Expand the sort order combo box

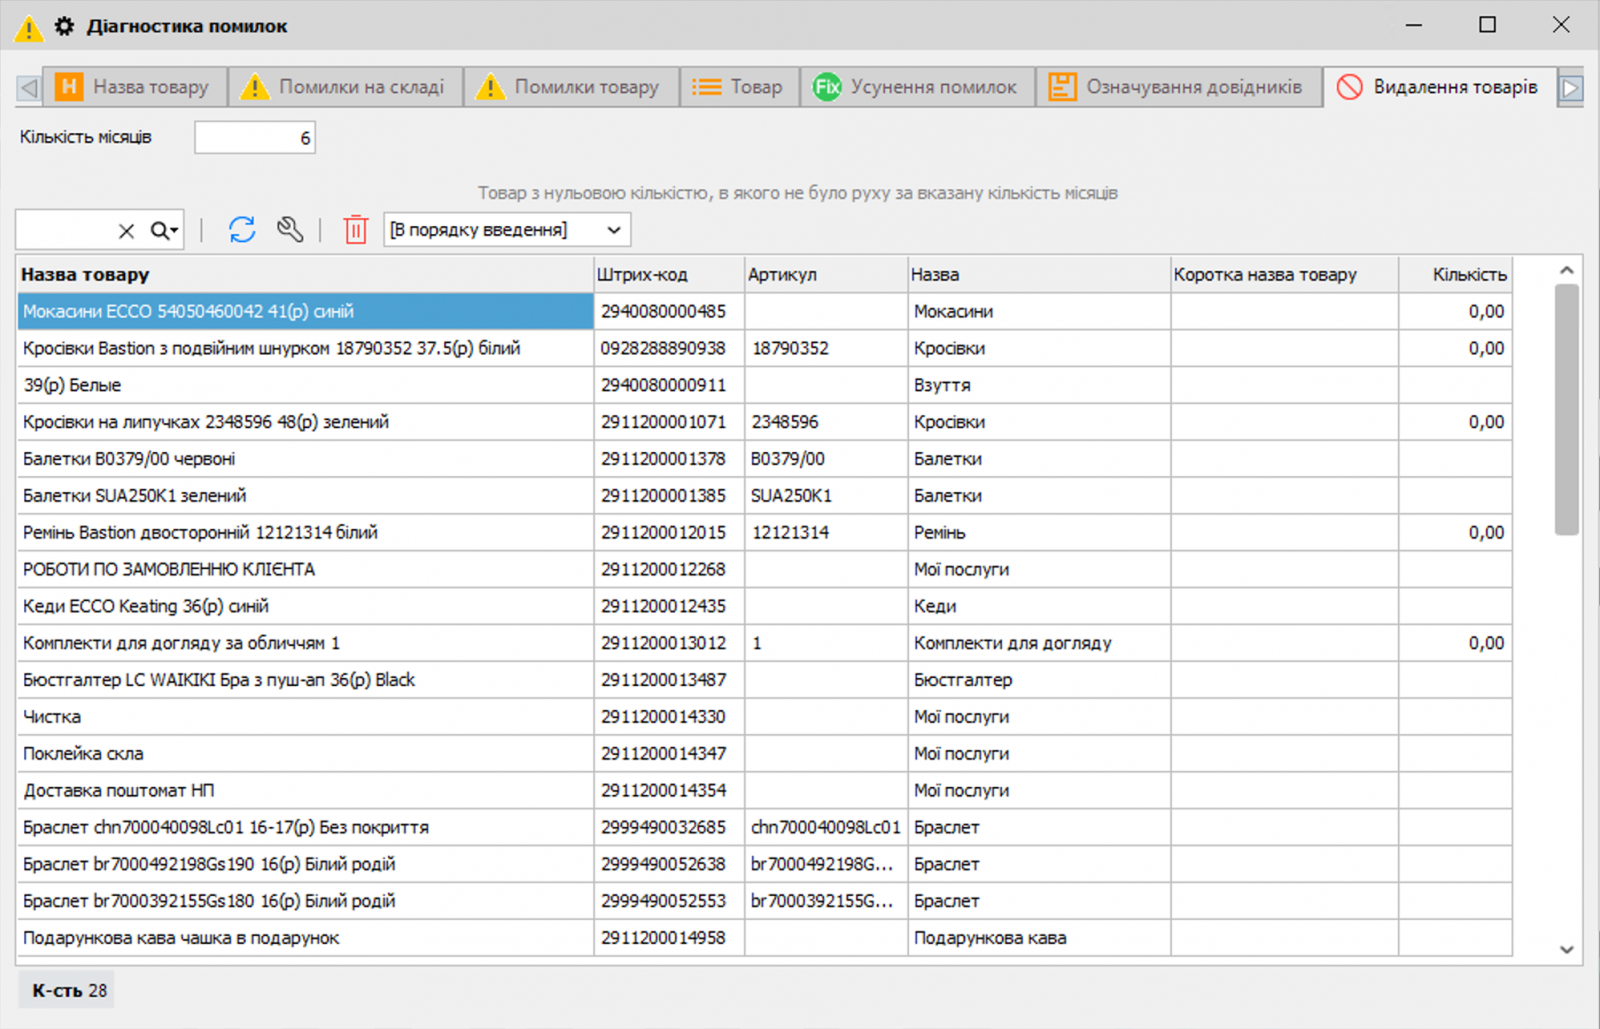[613, 230]
